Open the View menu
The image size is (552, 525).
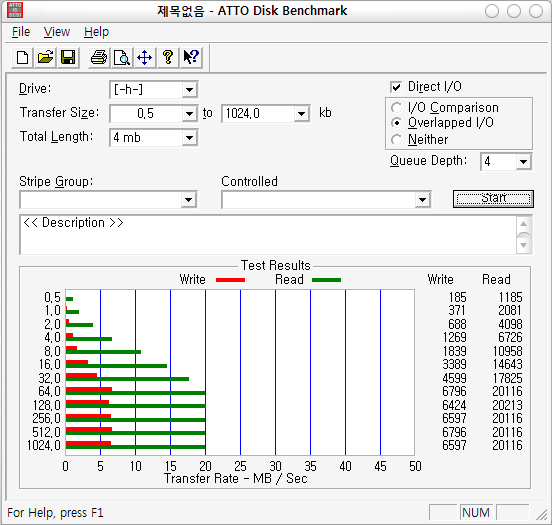[x=57, y=32]
